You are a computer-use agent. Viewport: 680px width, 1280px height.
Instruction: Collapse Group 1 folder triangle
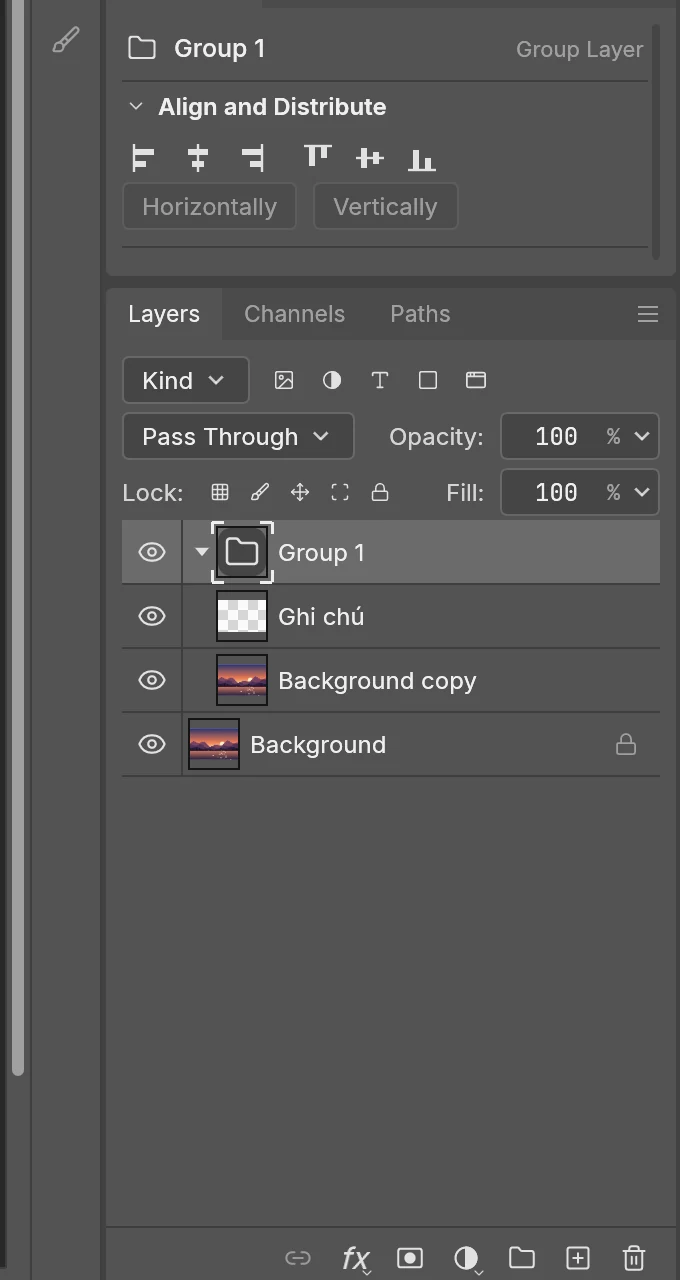pos(201,552)
